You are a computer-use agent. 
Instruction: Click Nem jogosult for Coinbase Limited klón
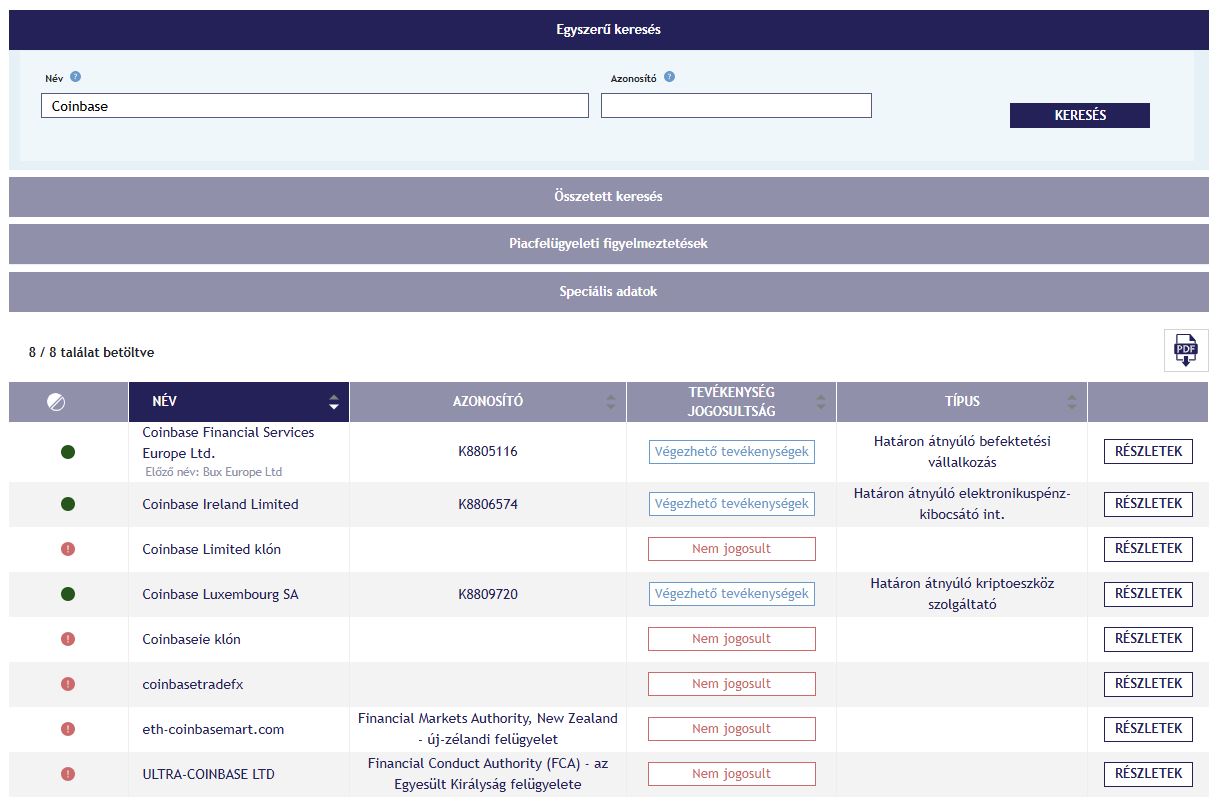pyautogui.click(x=732, y=549)
